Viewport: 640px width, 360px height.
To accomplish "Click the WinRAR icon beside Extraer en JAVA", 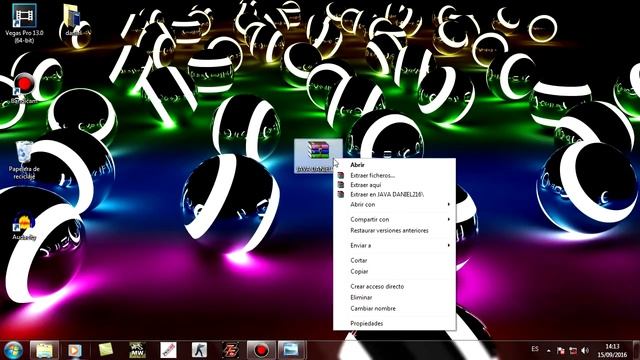I will (341, 194).
